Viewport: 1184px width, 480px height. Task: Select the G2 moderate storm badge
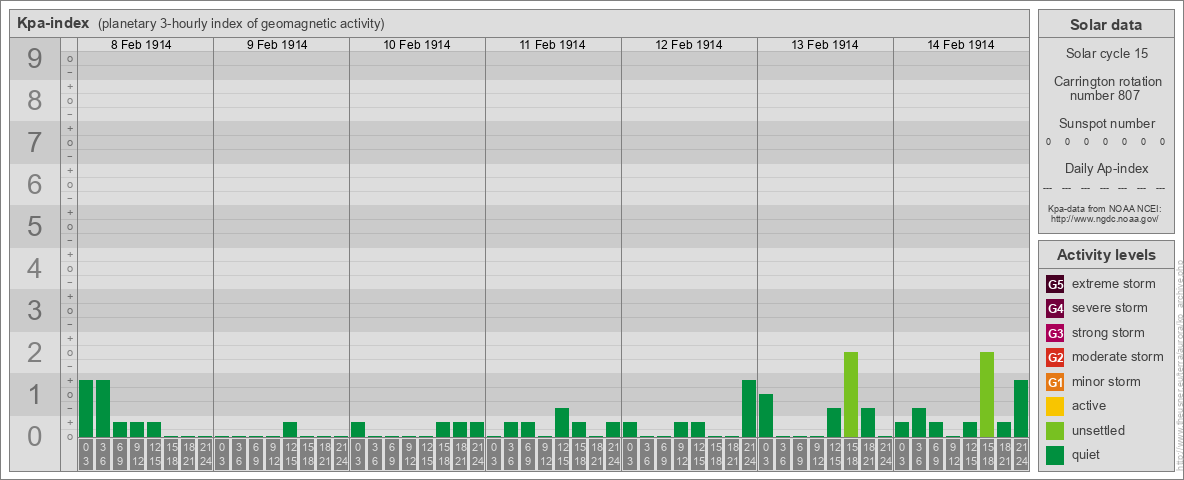[x=1055, y=357]
